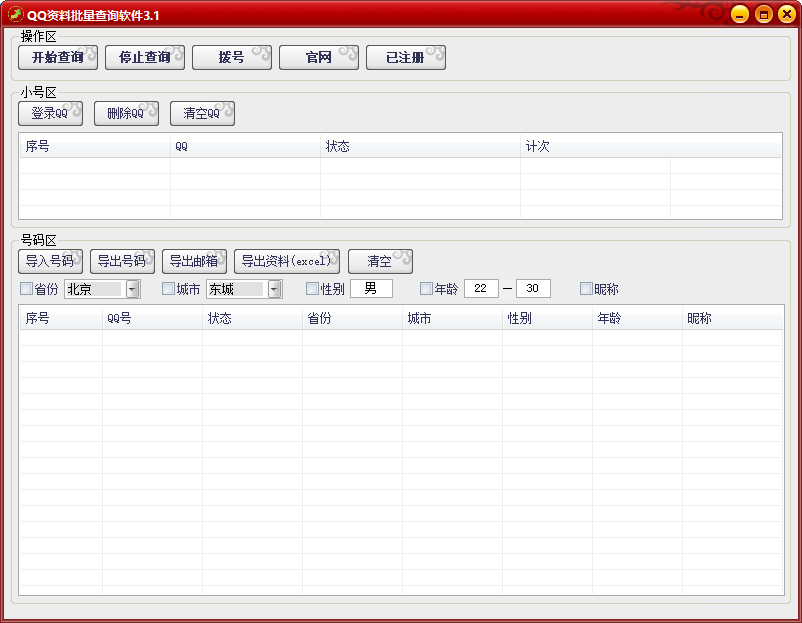Click maximum age field showing 30
Image resolution: width=802 pixels, height=623 pixels.
pos(533,288)
